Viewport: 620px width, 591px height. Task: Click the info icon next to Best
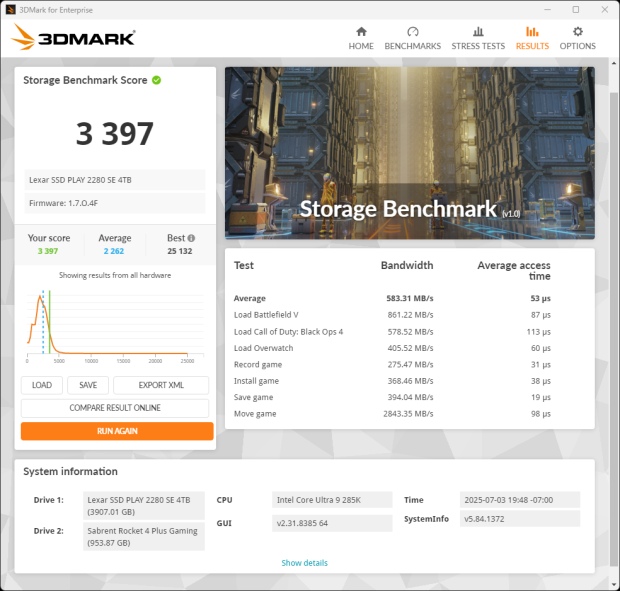point(191,238)
